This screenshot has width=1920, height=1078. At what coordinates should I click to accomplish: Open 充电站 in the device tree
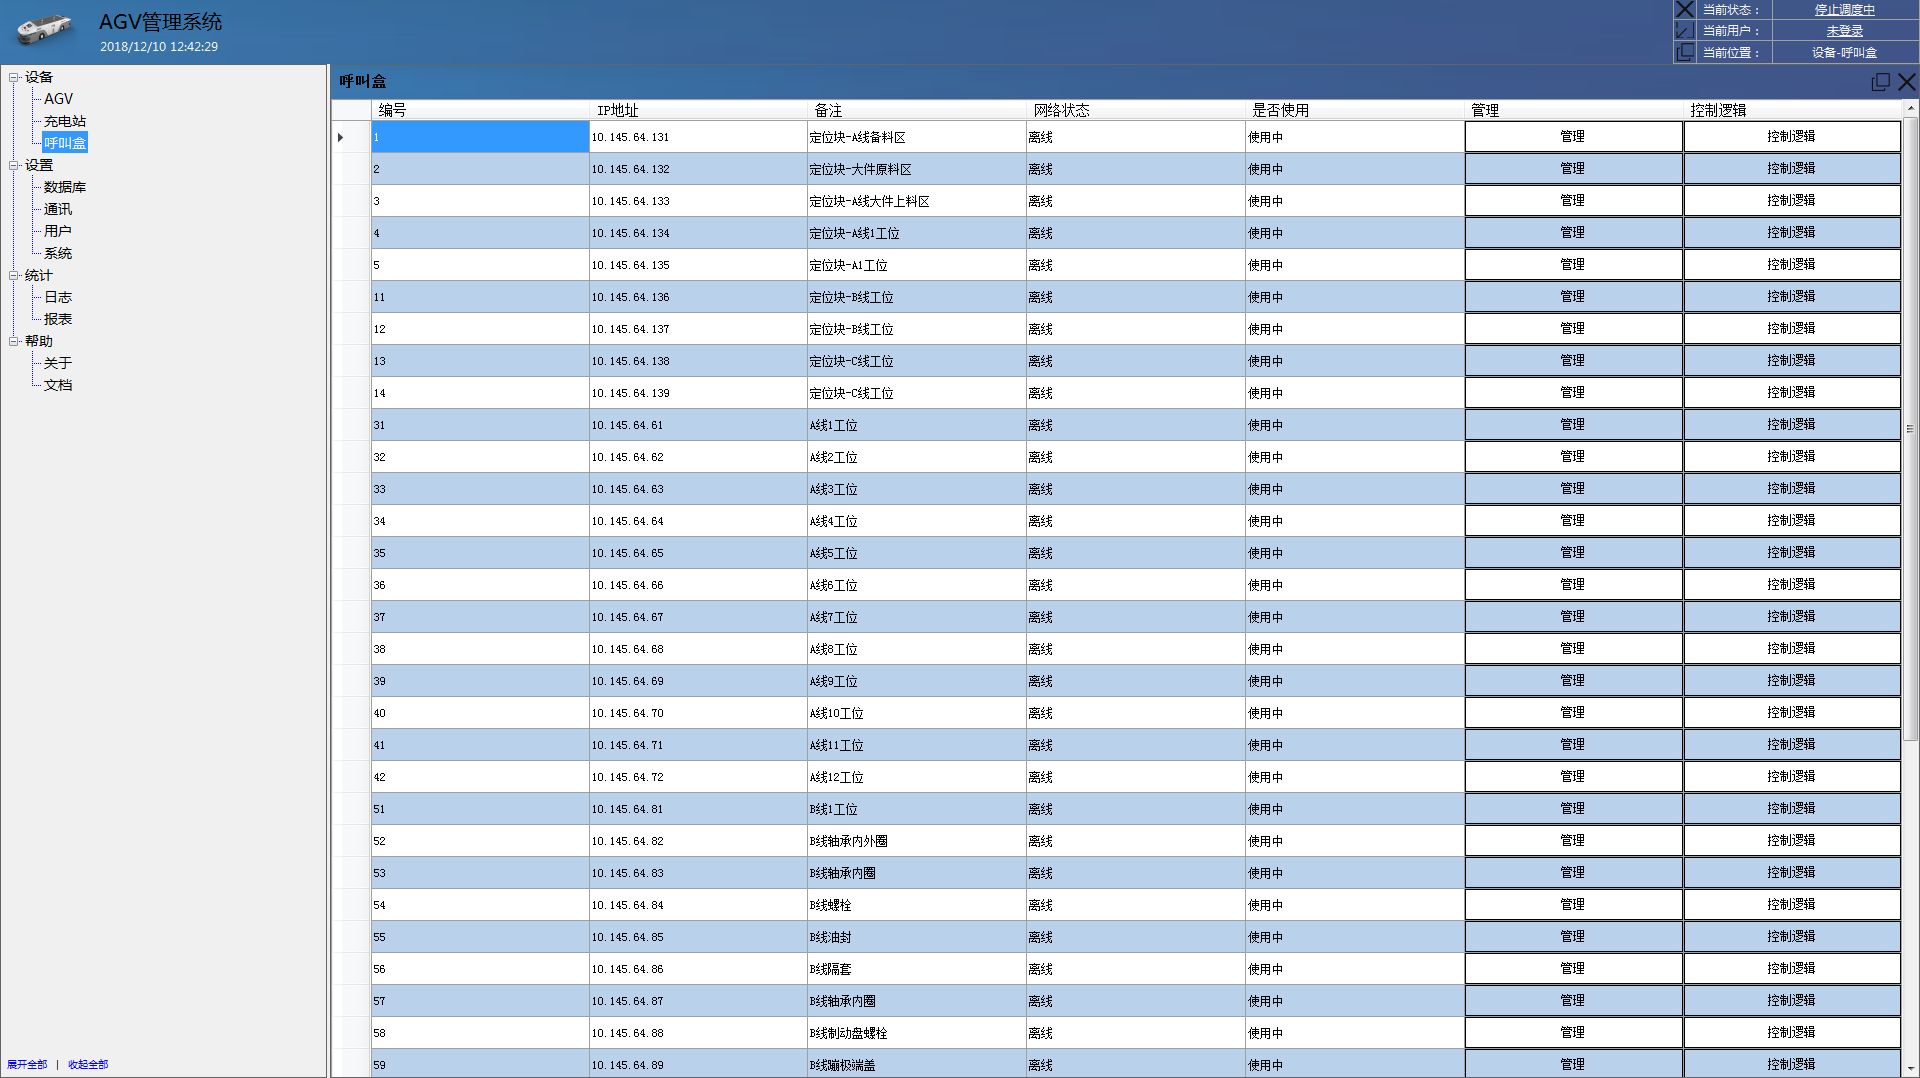click(x=65, y=121)
